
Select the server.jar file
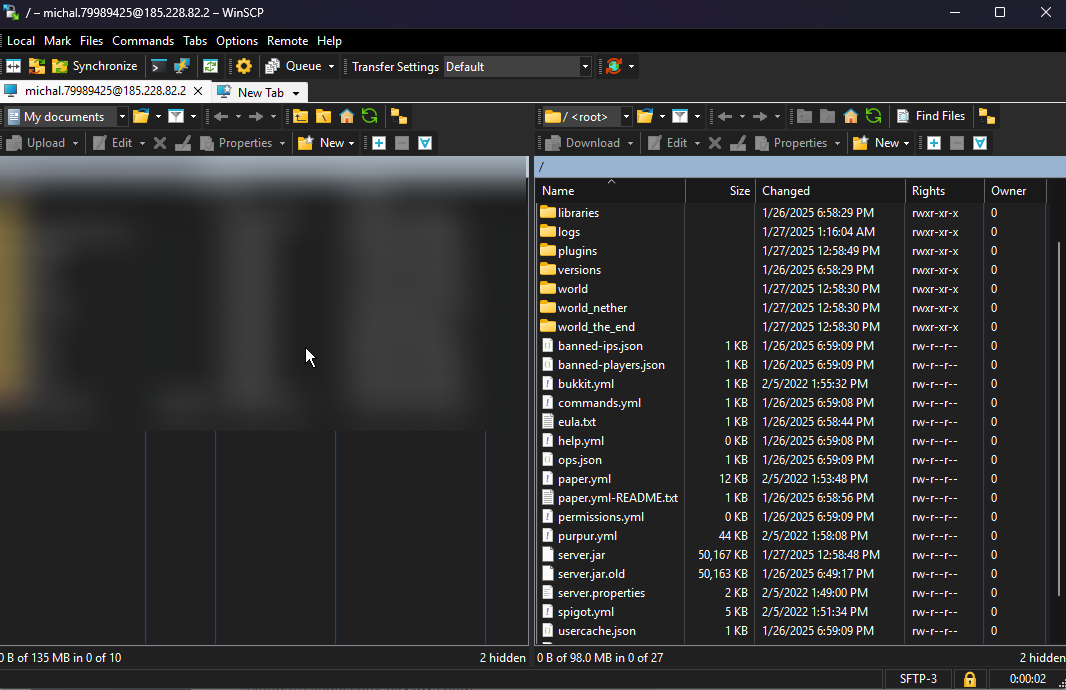(x=581, y=555)
